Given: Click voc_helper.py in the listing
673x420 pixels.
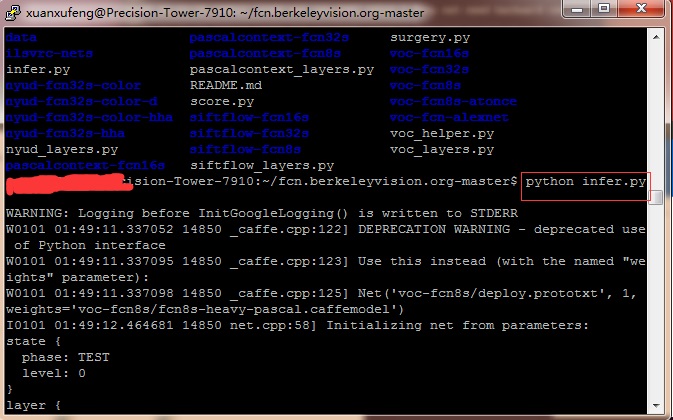Looking at the screenshot, I should tap(442, 133).
